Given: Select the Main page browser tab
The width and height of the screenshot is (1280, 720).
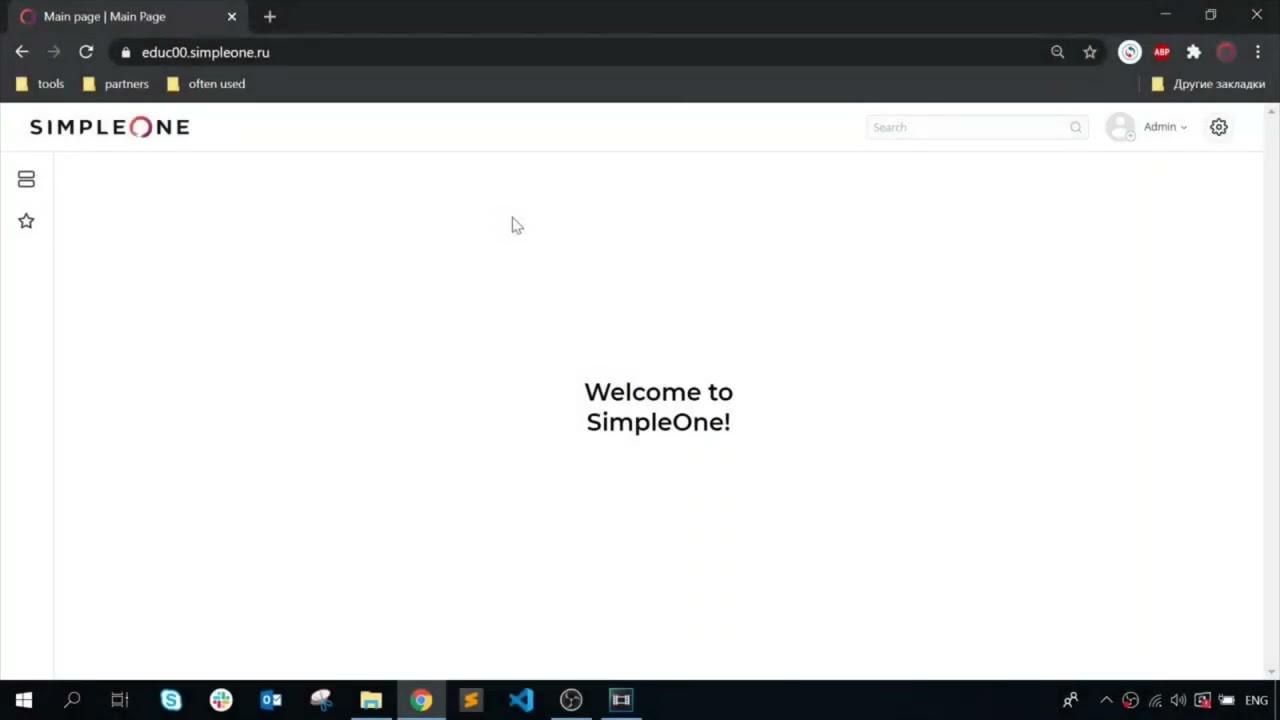Looking at the screenshot, I should point(126,17).
